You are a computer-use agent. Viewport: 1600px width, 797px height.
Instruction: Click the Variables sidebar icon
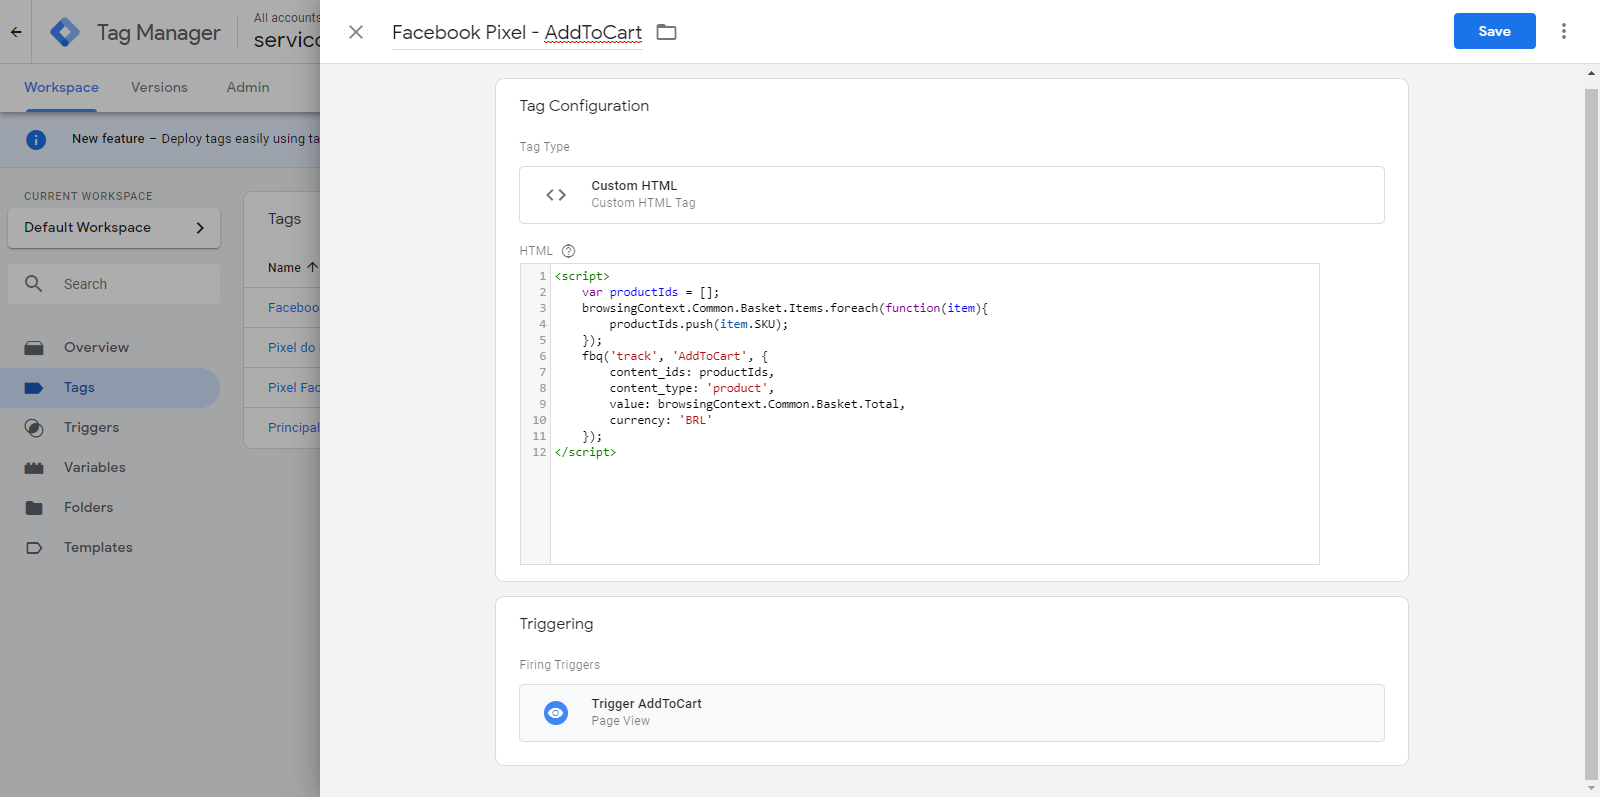[34, 468]
